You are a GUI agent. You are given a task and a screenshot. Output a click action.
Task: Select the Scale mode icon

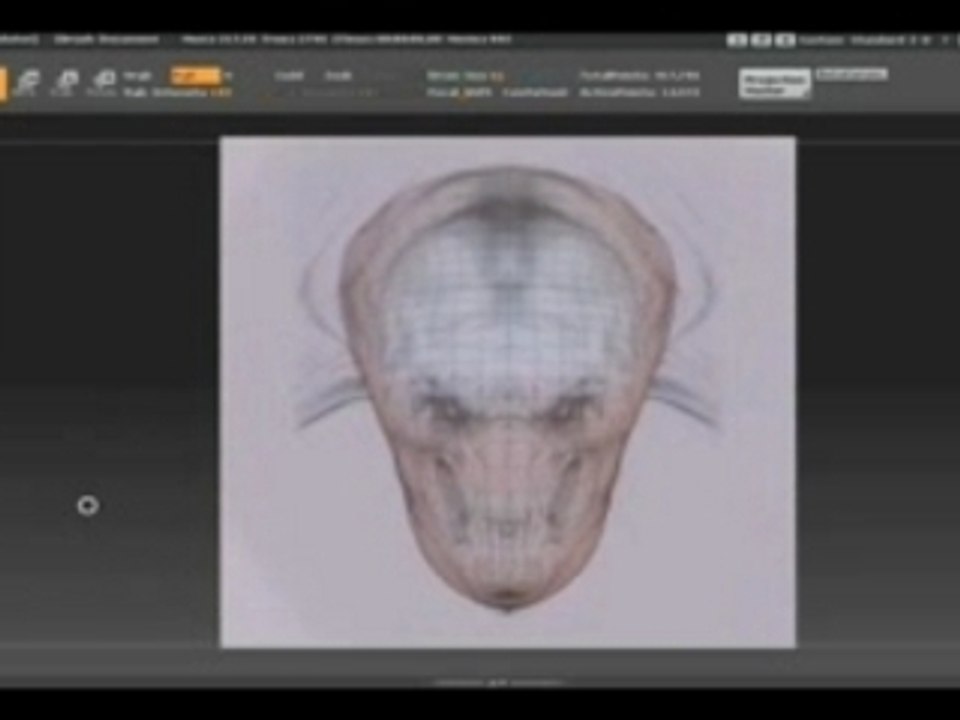tap(65, 83)
